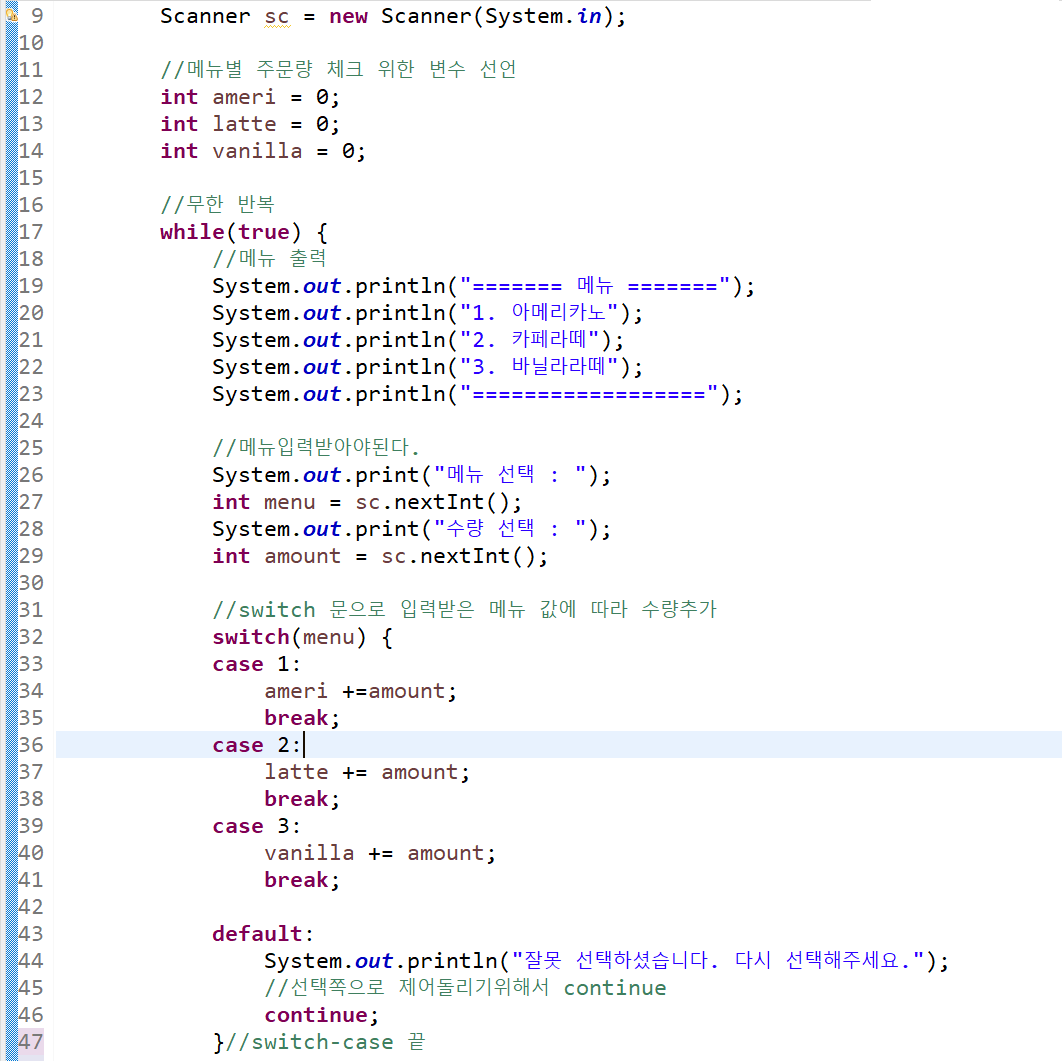
Task: Click the 'int ameri = 0;' declaration
Action: point(249,97)
